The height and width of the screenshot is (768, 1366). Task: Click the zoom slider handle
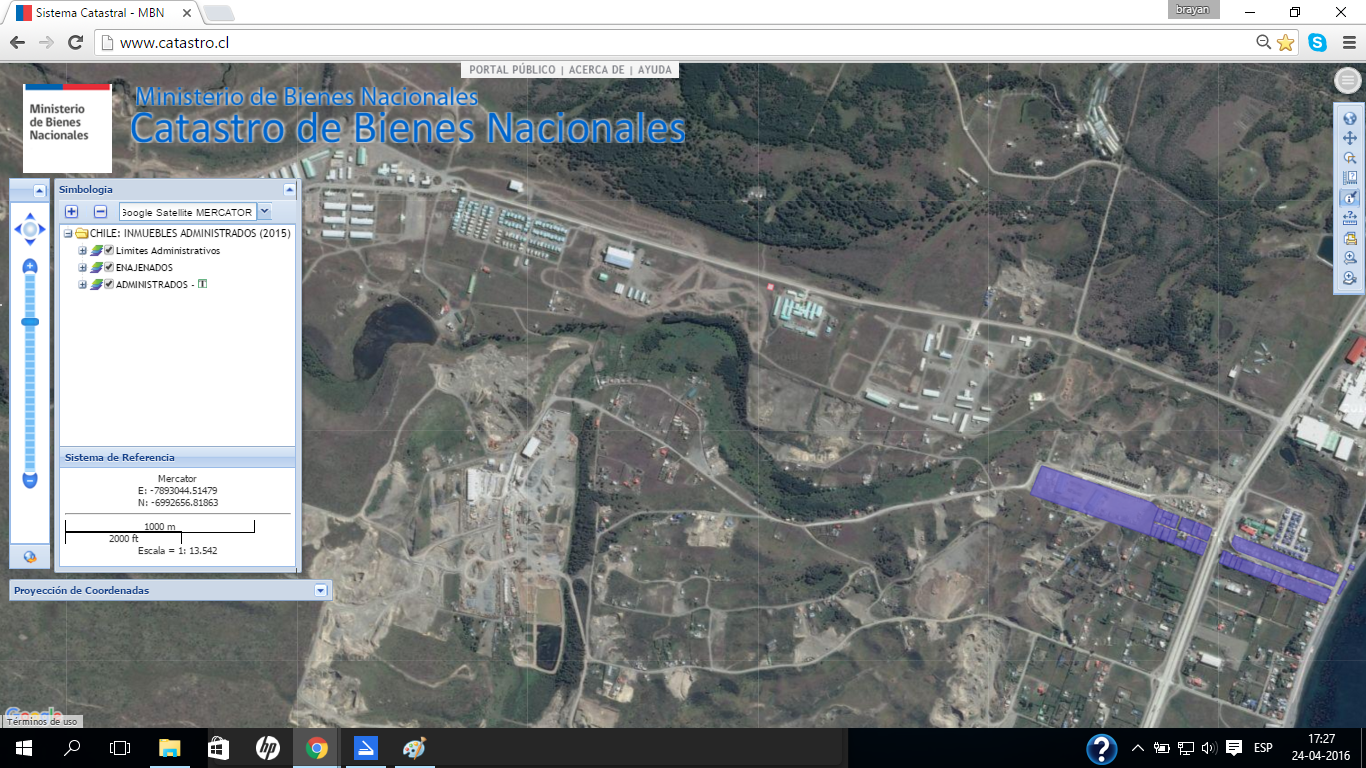coord(30,321)
